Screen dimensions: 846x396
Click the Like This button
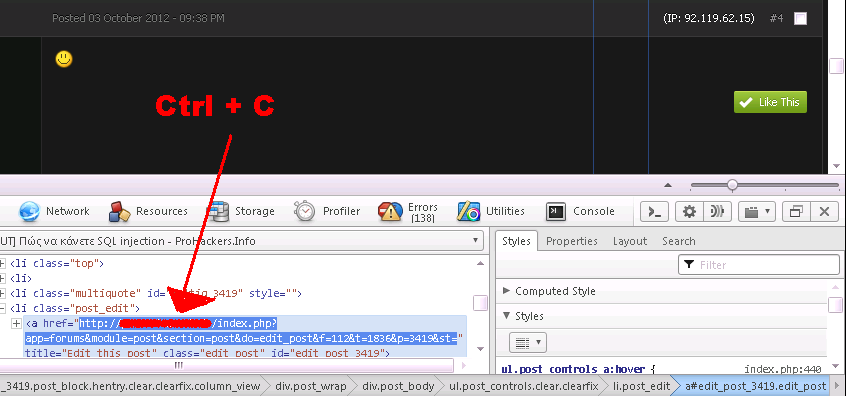point(770,102)
